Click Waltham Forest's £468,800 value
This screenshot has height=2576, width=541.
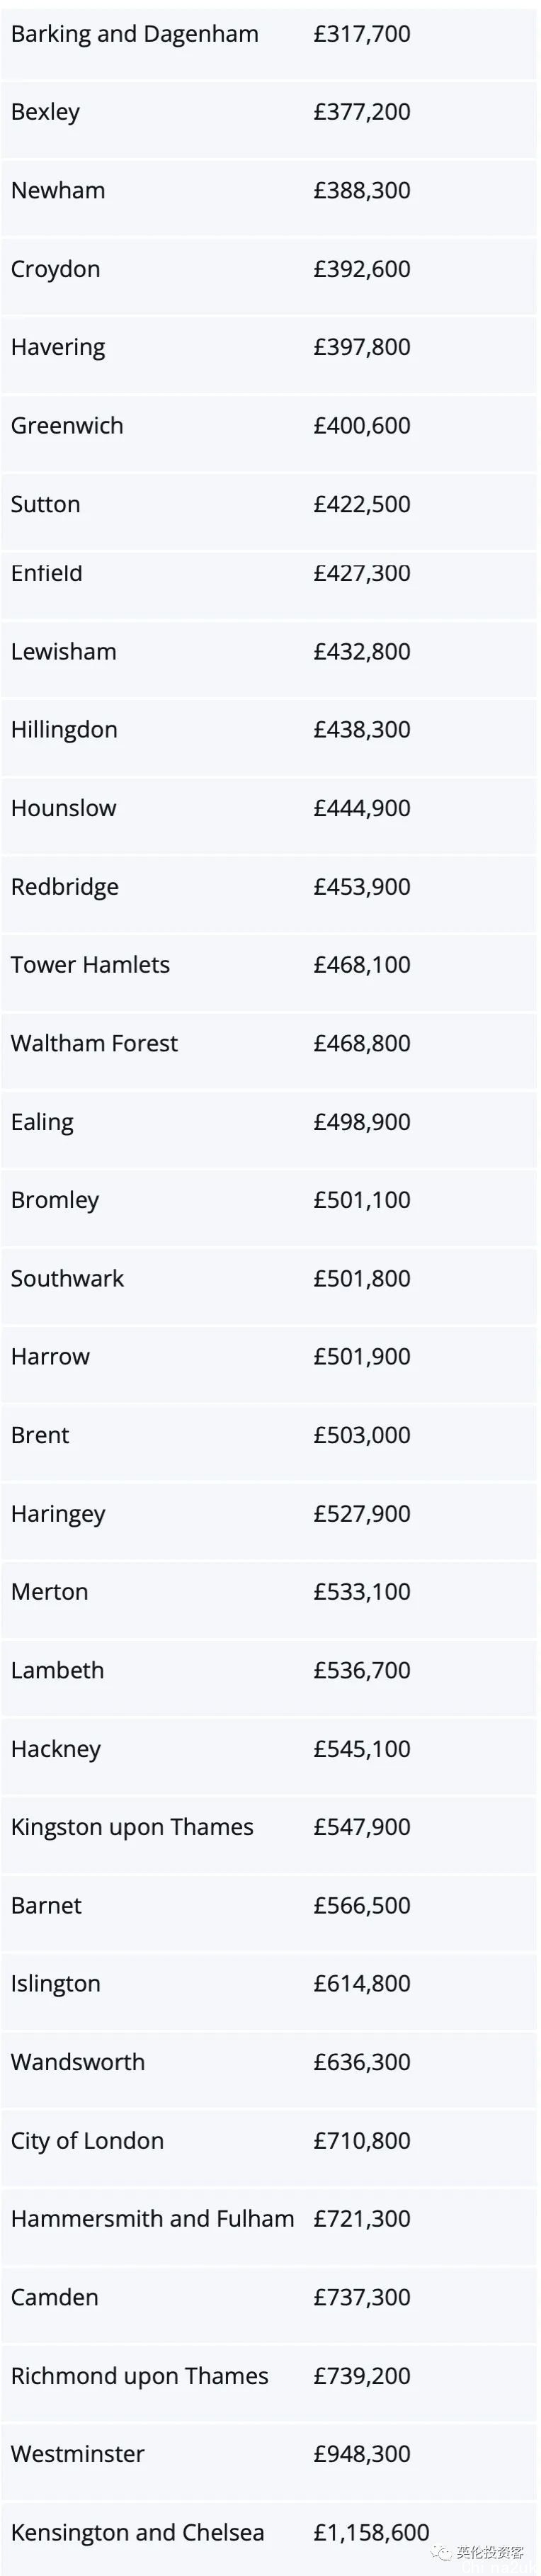coord(362,1043)
